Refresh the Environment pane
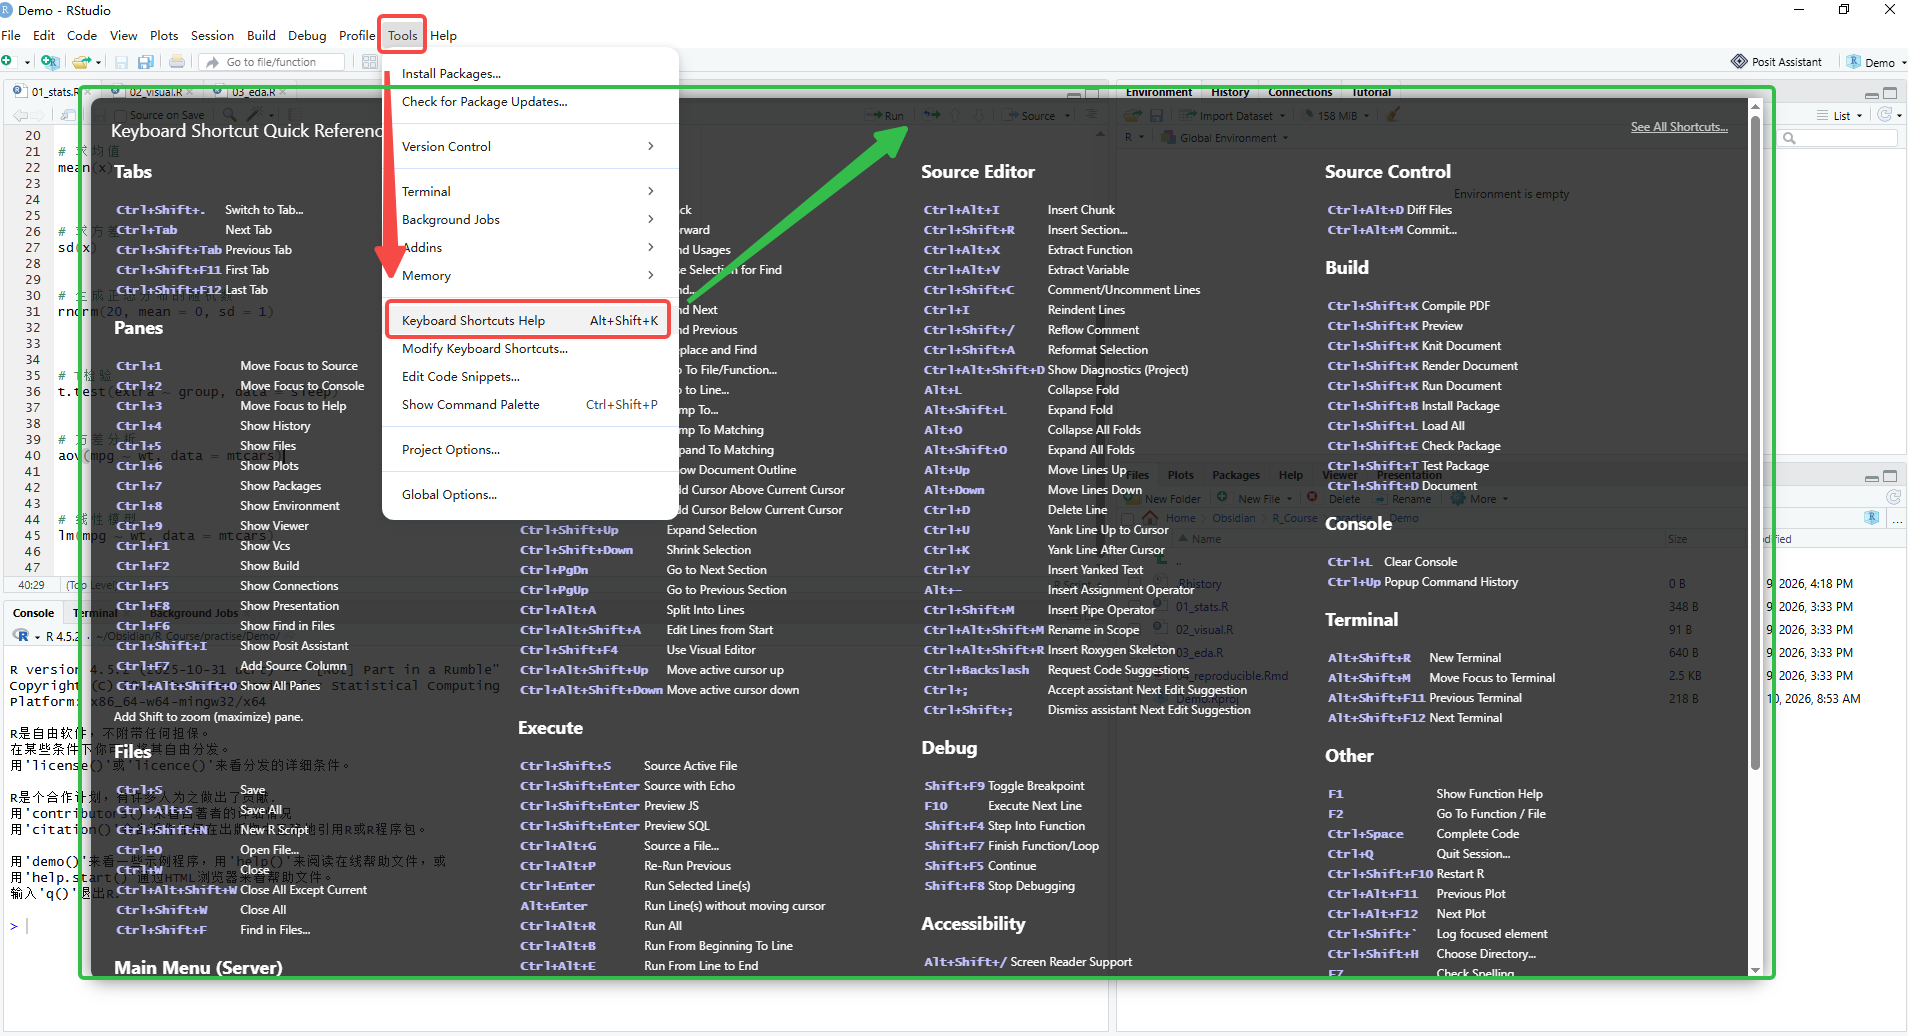1908x1036 pixels. pyautogui.click(x=1884, y=115)
